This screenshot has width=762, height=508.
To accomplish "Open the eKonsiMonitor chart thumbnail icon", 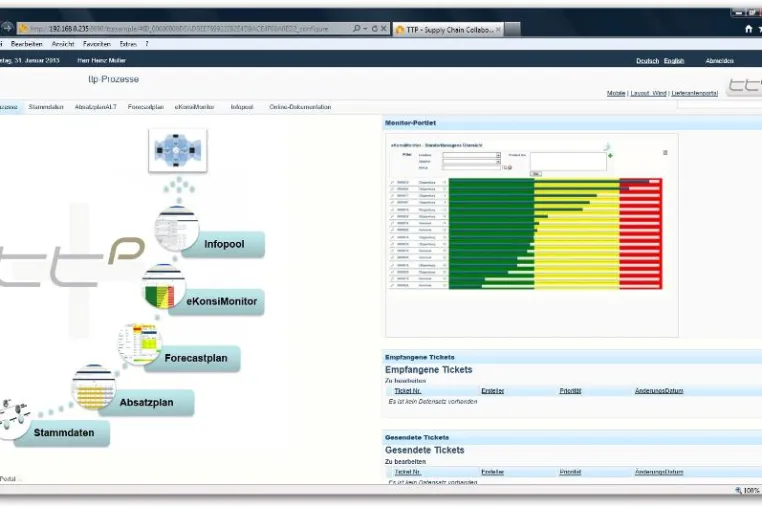I will click(x=164, y=287).
